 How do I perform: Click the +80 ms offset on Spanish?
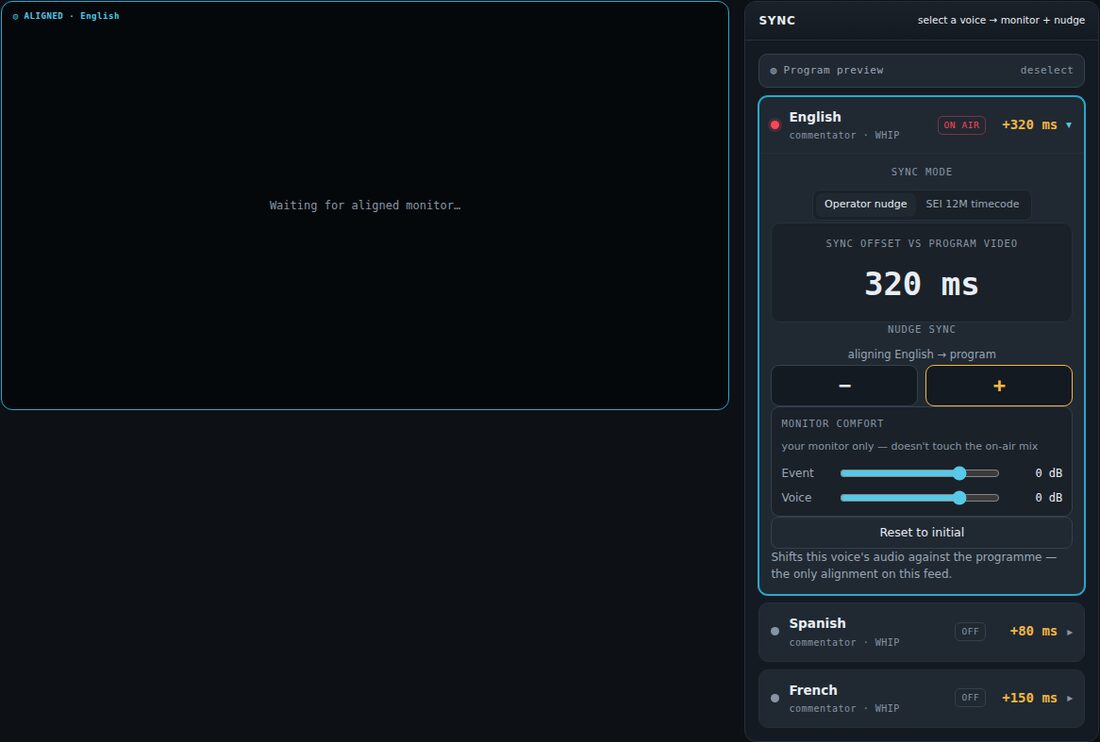1033,631
